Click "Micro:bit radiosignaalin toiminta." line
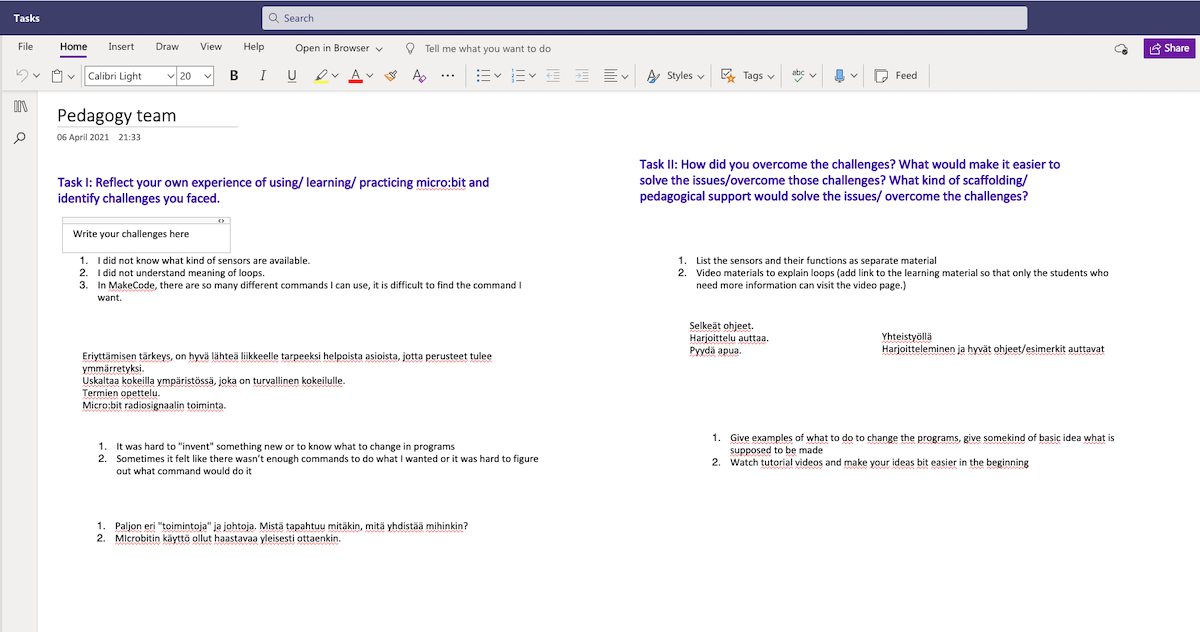 click(x=154, y=405)
